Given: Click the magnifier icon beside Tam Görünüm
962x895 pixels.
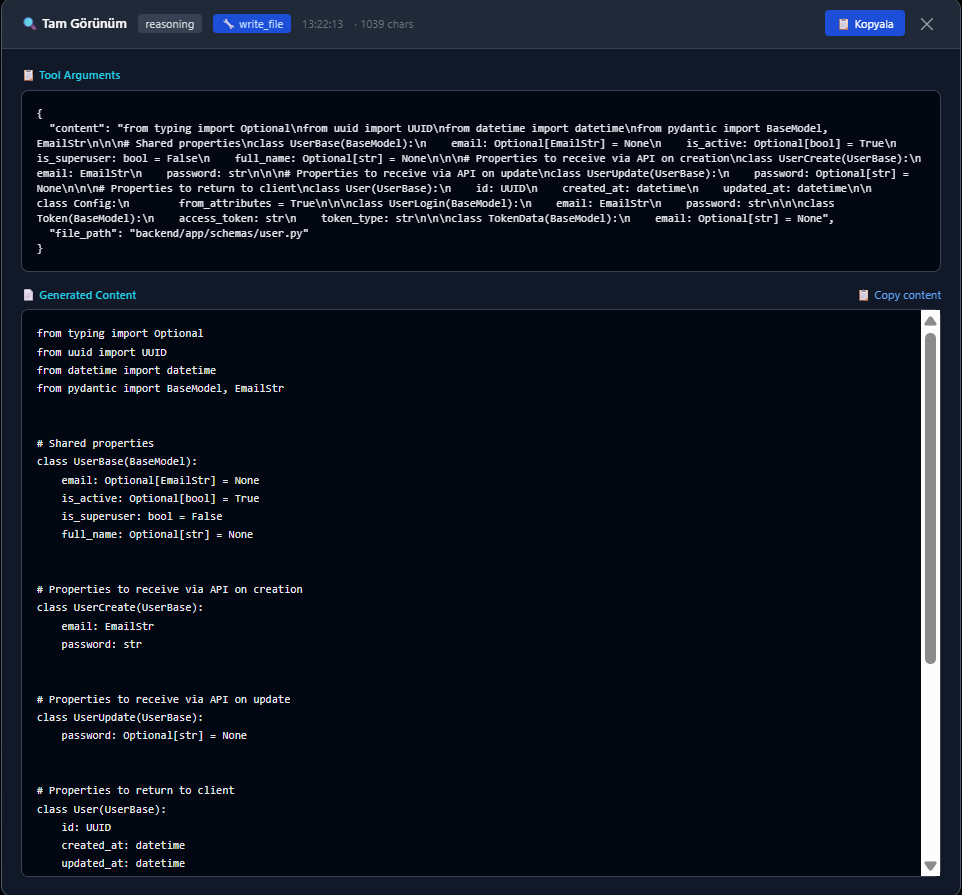Looking at the screenshot, I should [x=29, y=24].
